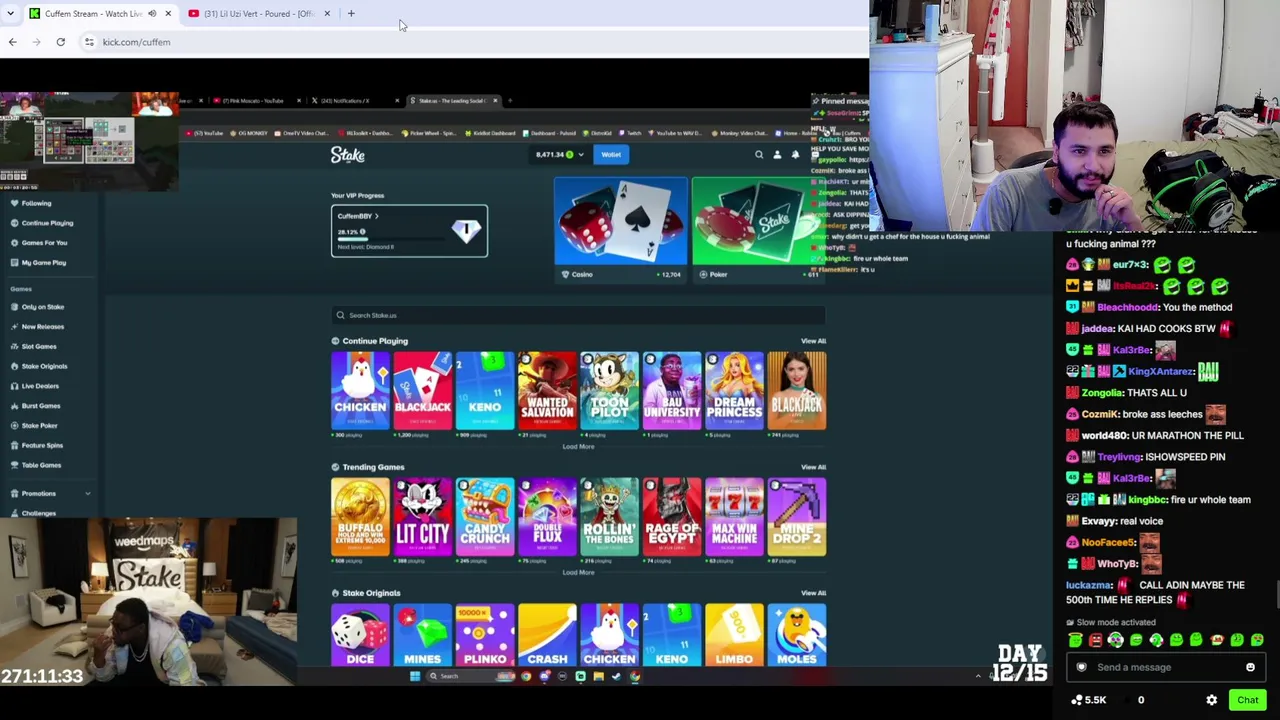Launch the Plinko original game
This screenshot has width=1280, height=720.
(485, 635)
